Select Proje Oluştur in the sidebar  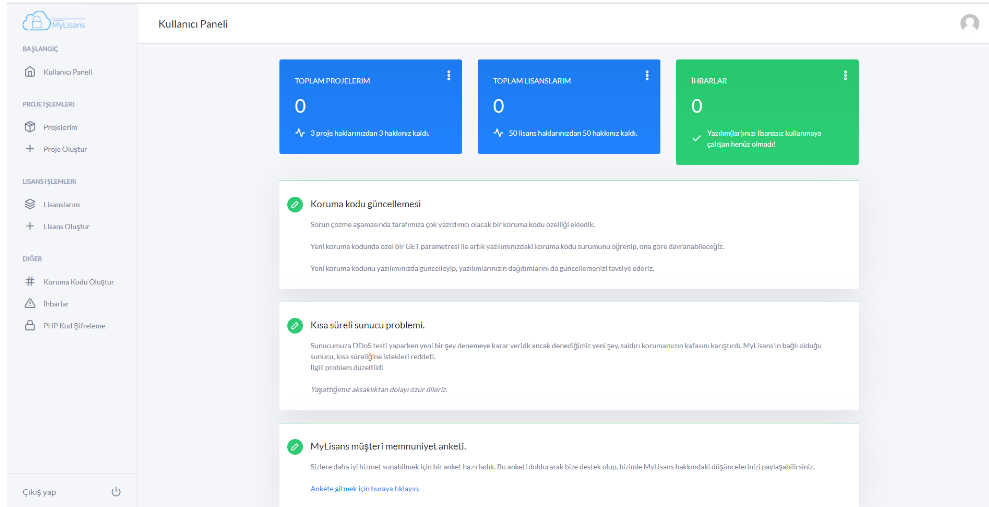click(x=66, y=149)
